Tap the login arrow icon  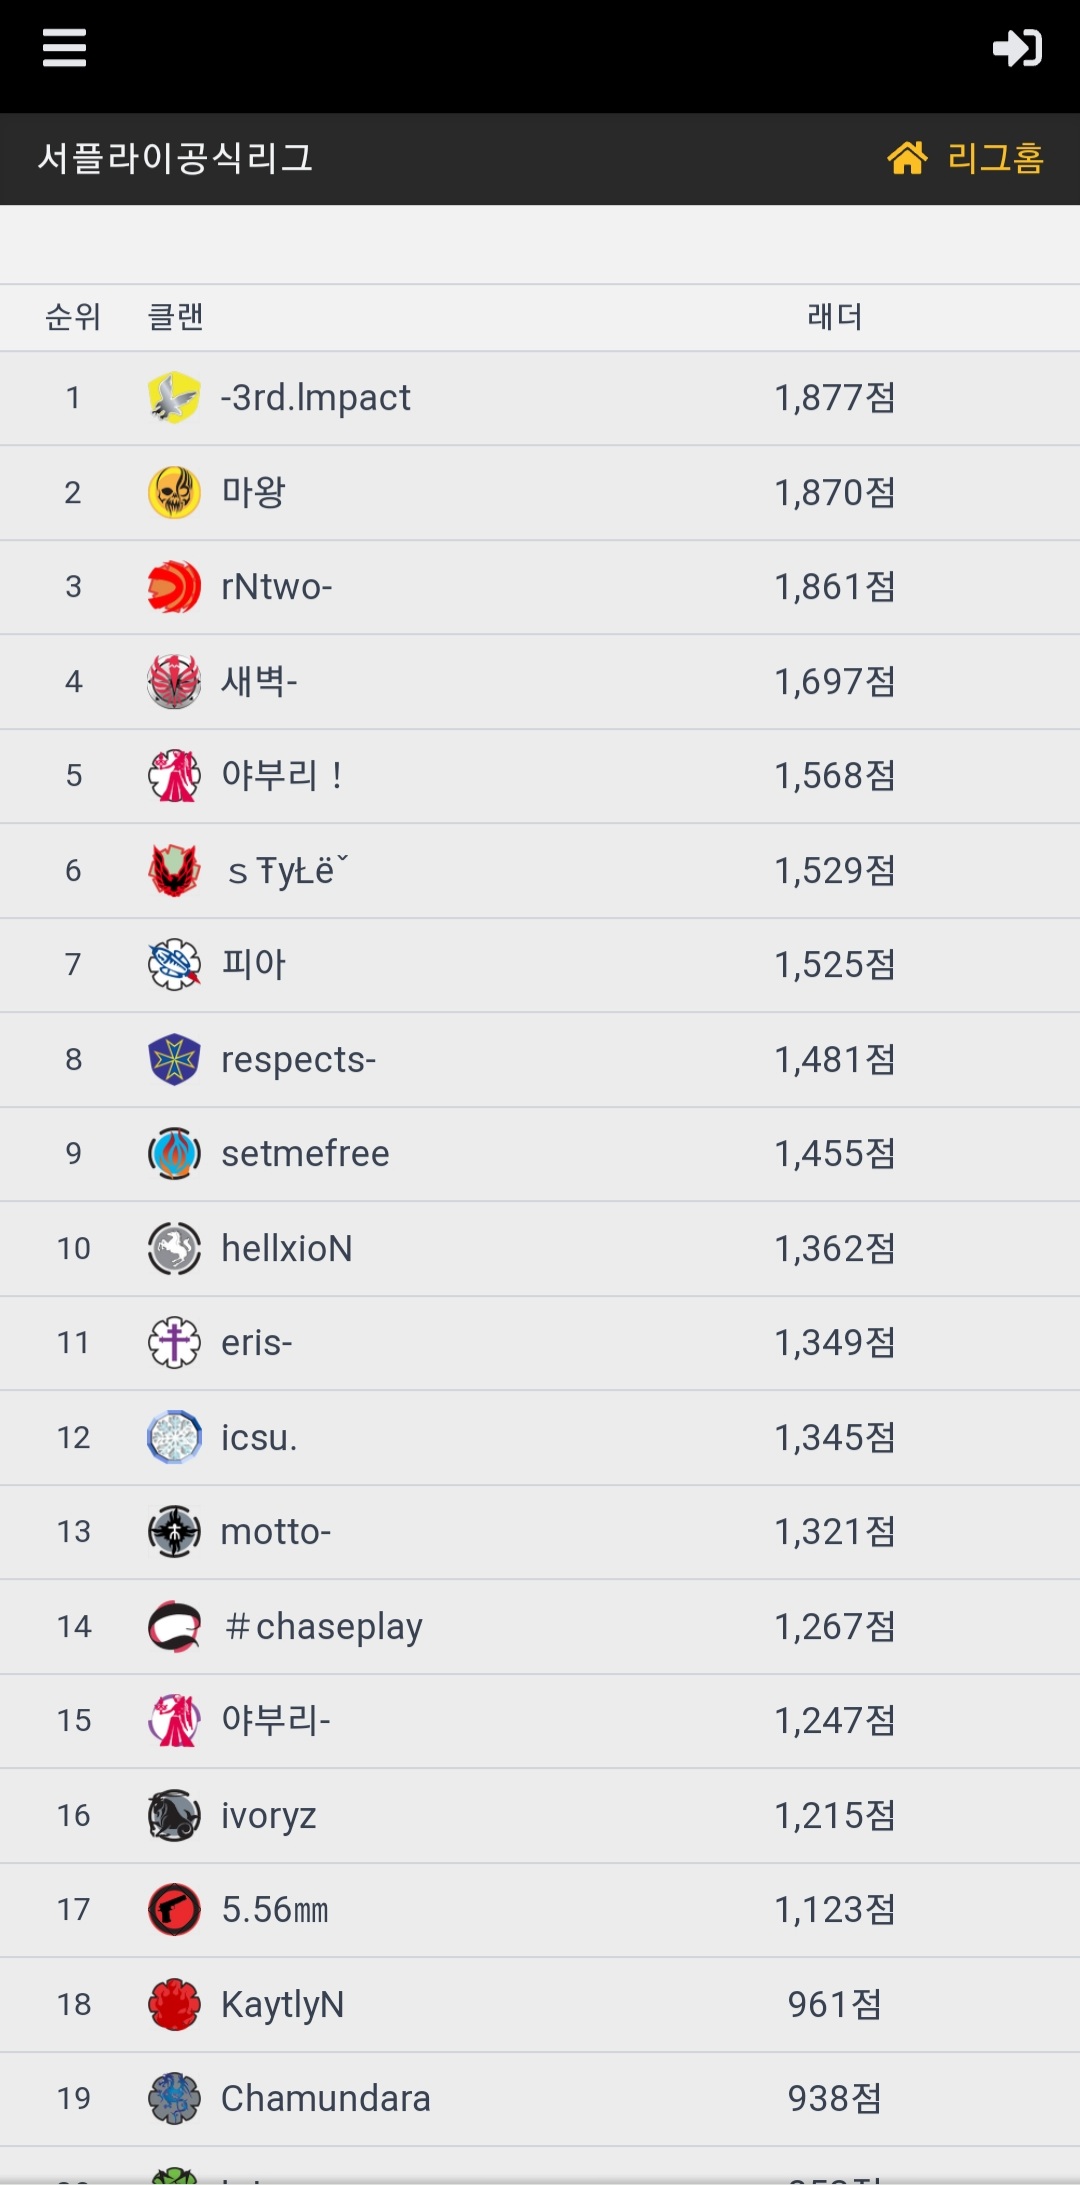pyautogui.click(x=1017, y=48)
